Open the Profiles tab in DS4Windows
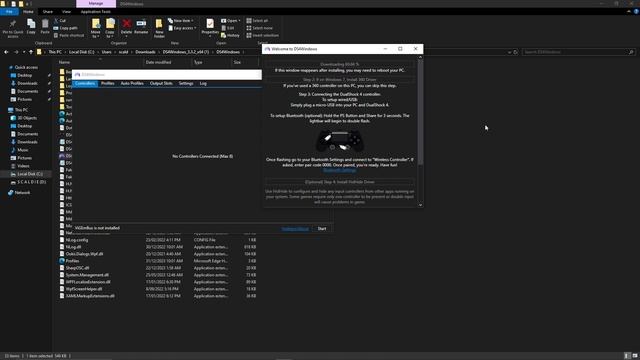 tap(107, 83)
